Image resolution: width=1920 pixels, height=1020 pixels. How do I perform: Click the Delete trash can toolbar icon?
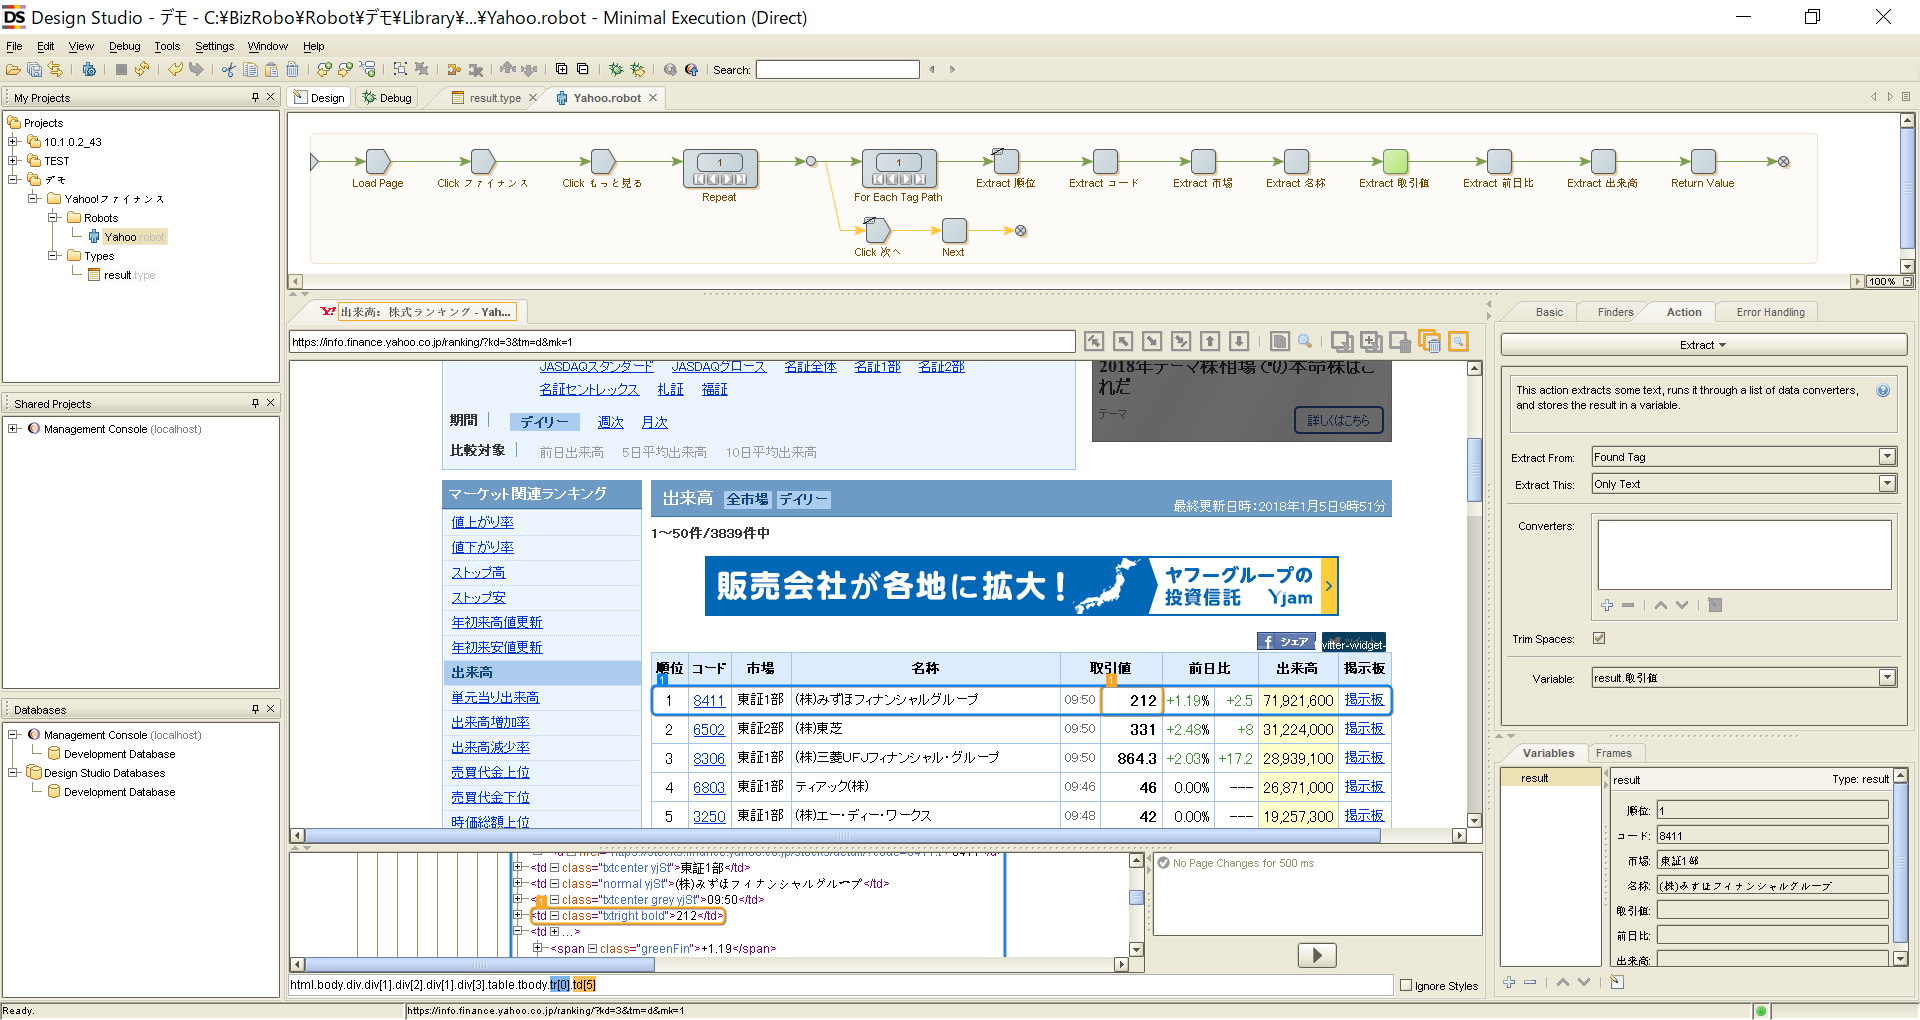click(x=292, y=70)
